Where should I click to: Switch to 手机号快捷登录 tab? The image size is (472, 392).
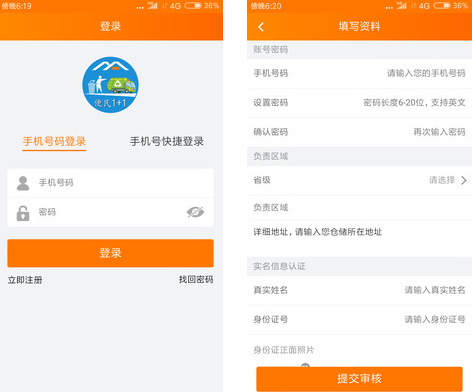coord(167,142)
